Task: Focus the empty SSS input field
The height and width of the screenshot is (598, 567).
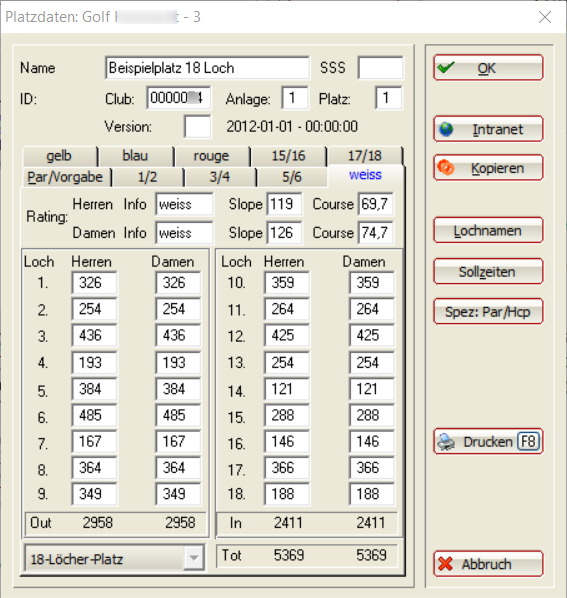Action: (380, 68)
